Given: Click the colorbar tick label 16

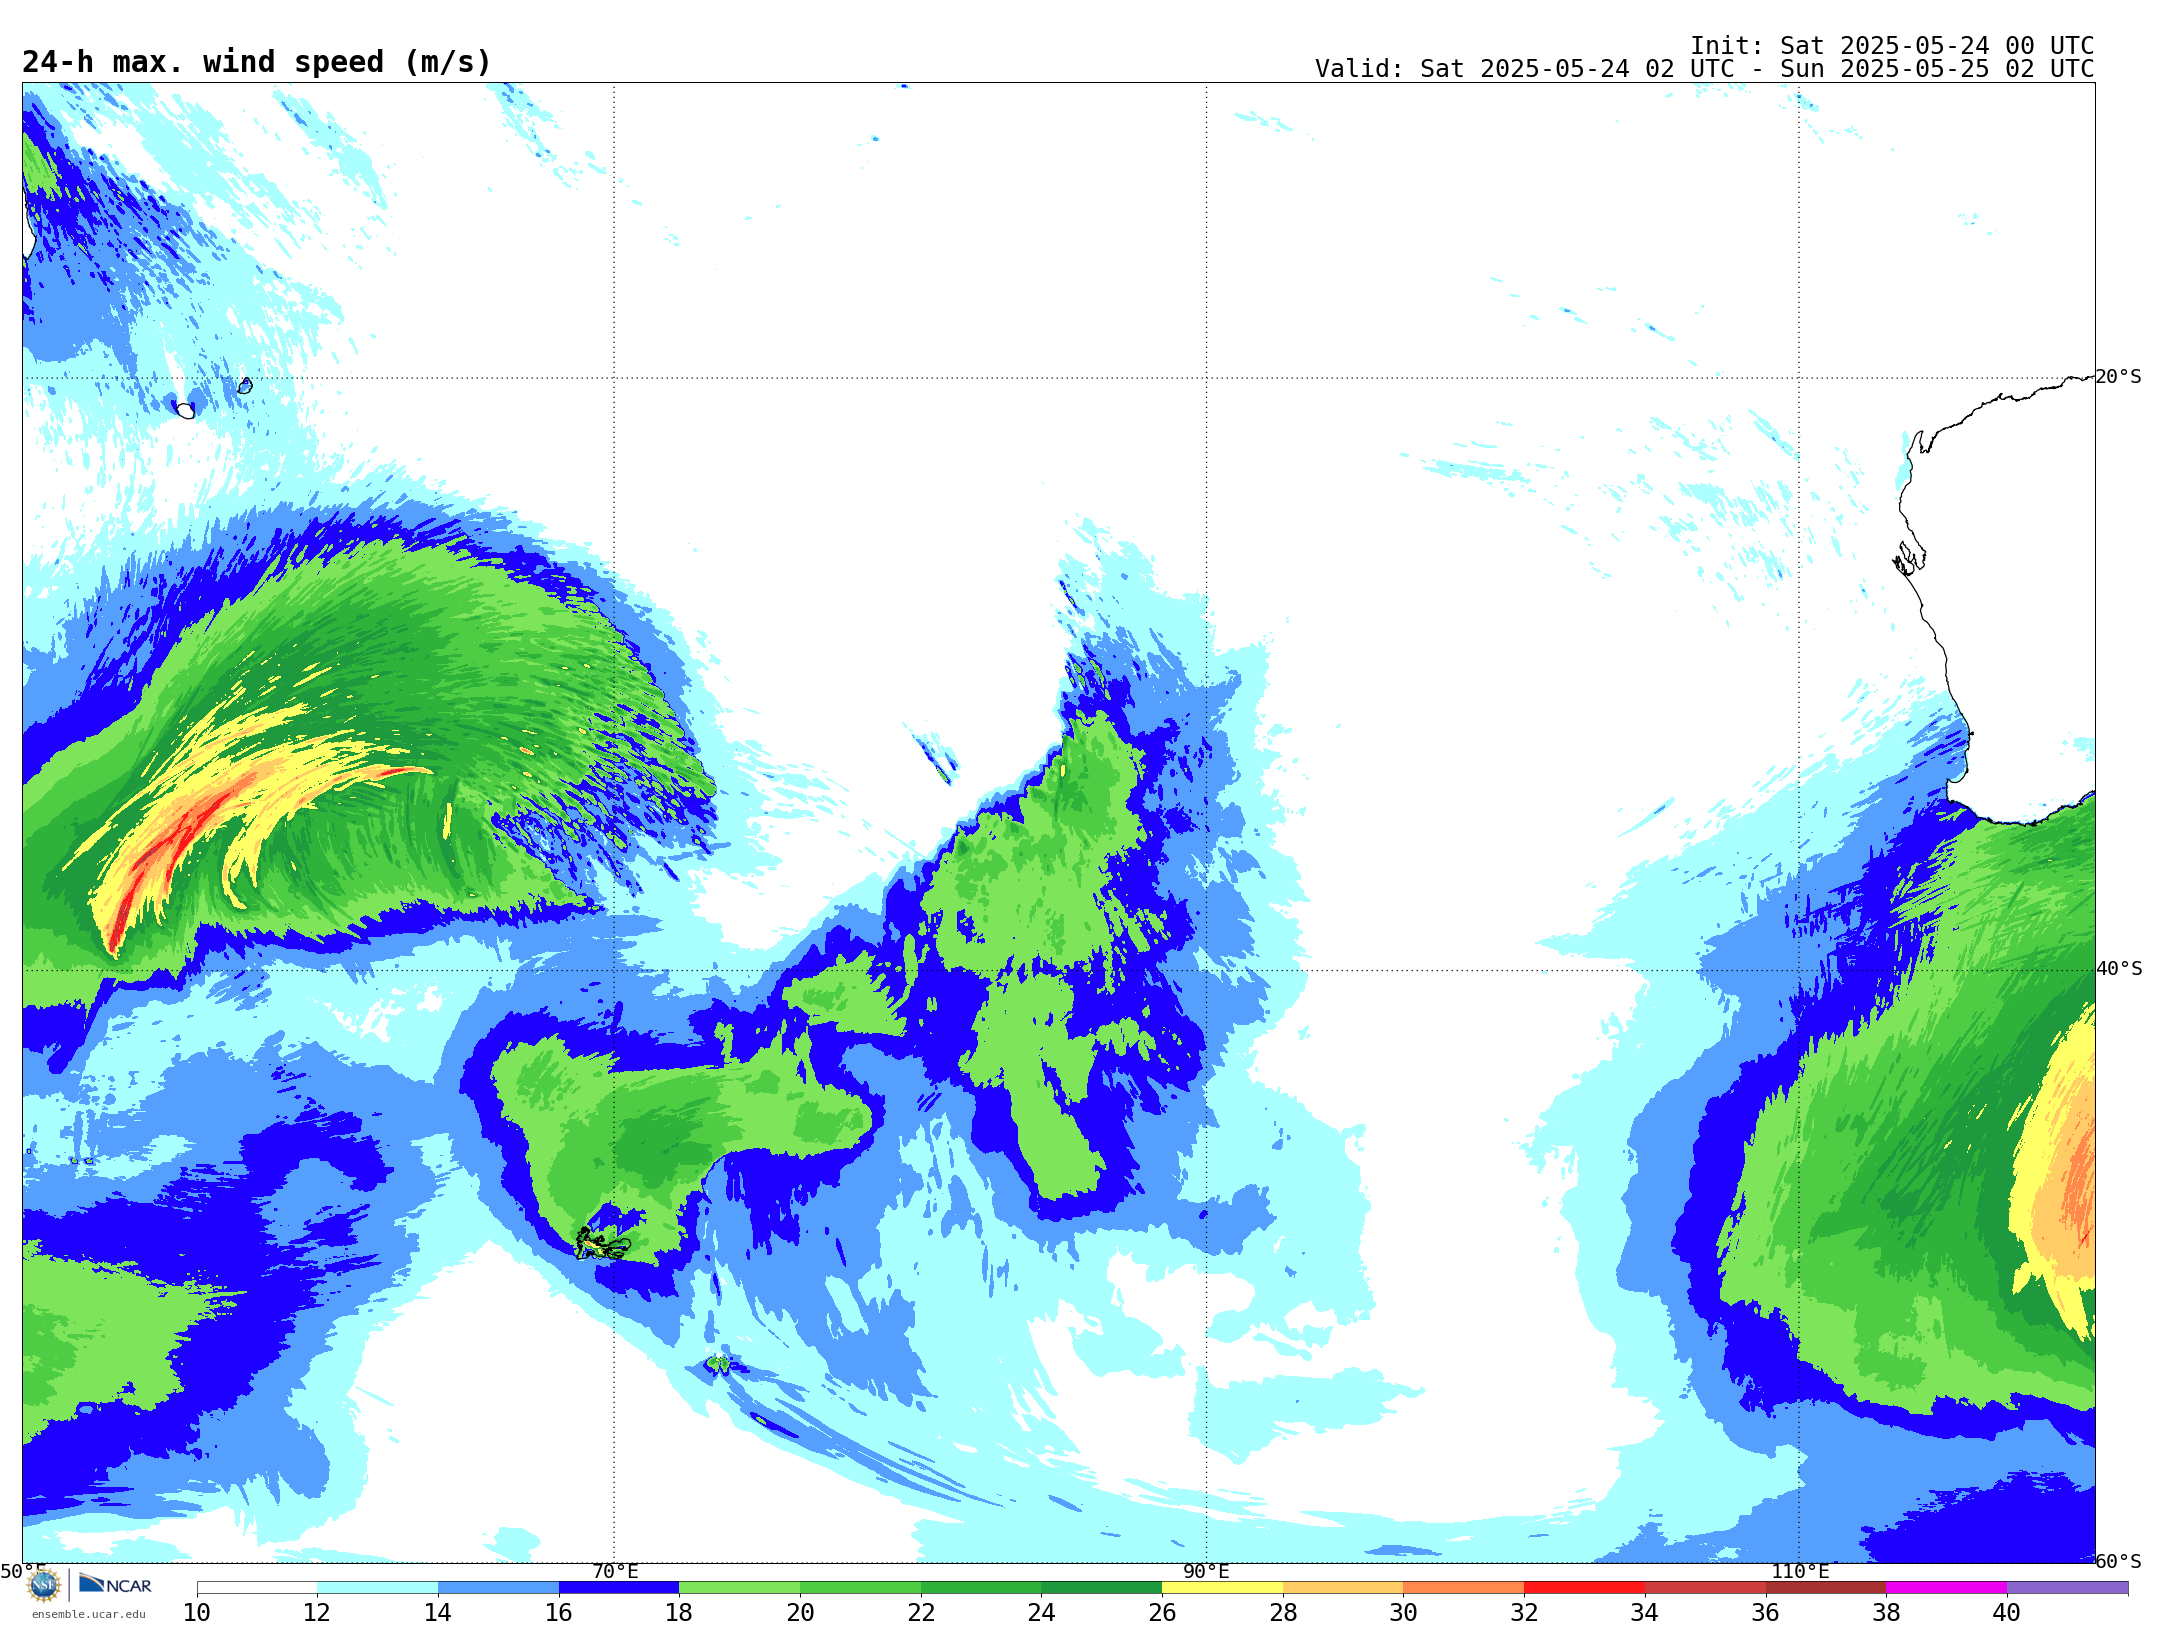Looking at the screenshot, I should [x=559, y=1613].
